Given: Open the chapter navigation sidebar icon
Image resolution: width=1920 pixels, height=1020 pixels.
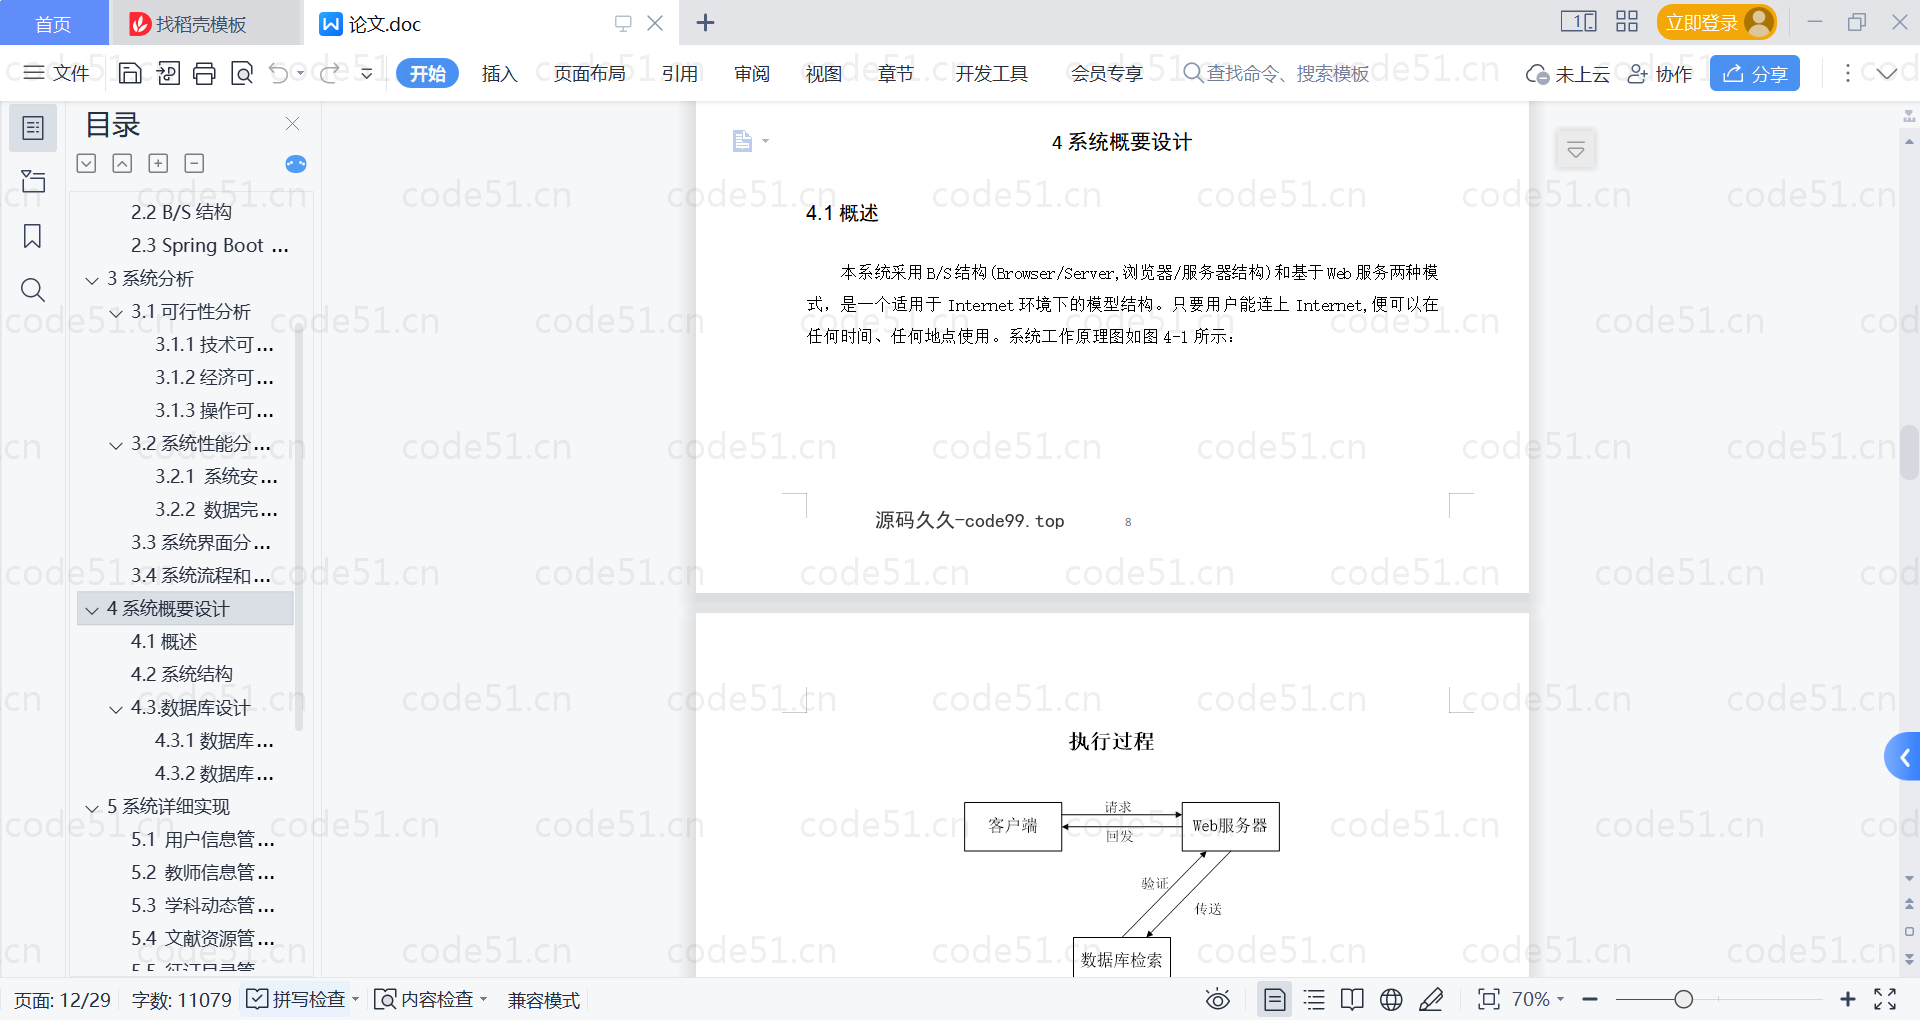Looking at the screenshot, I should point(33,181).
